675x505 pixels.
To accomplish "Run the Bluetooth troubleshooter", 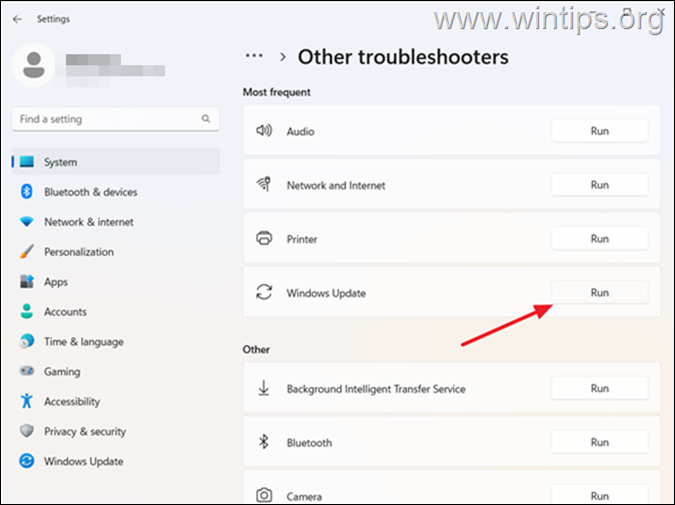I will pos(600,442).
